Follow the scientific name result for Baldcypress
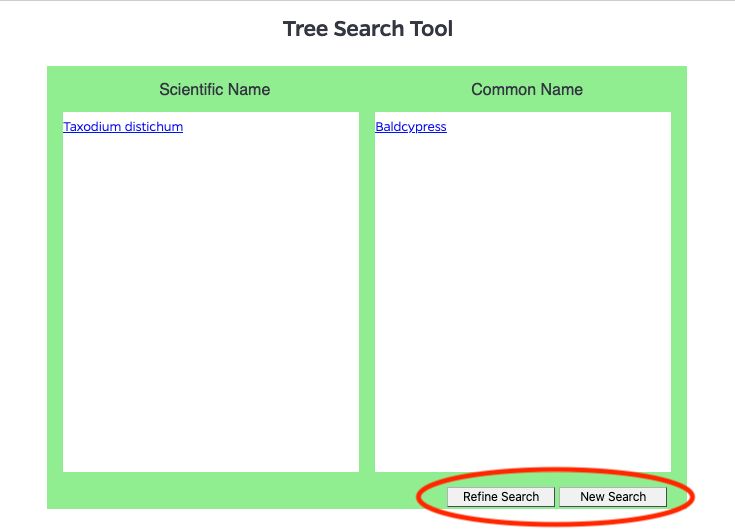 point(123,127)
